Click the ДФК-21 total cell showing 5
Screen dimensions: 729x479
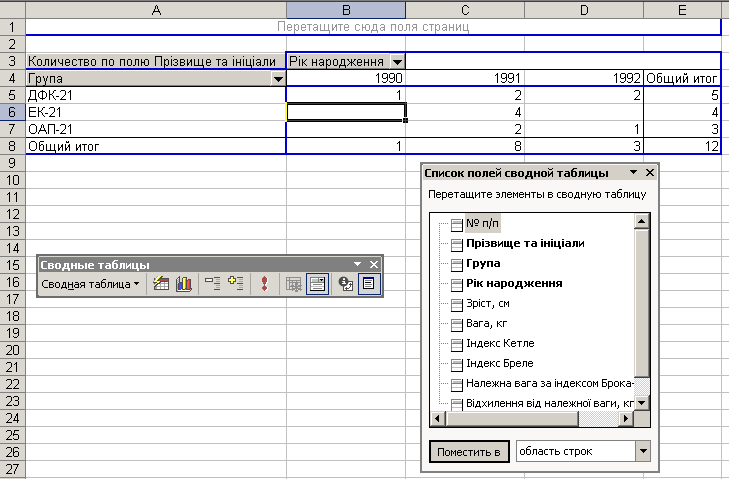[x=682, y=95]
